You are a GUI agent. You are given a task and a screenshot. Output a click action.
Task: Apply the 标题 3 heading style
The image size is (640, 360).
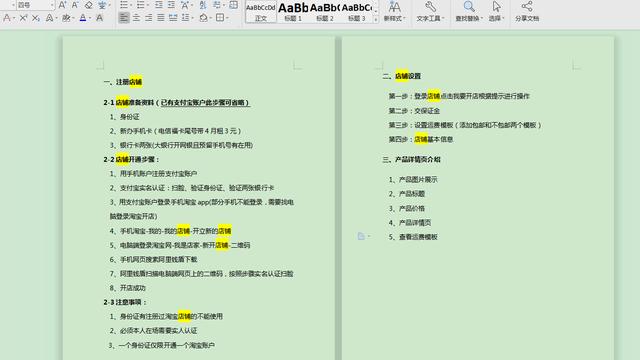356,11
